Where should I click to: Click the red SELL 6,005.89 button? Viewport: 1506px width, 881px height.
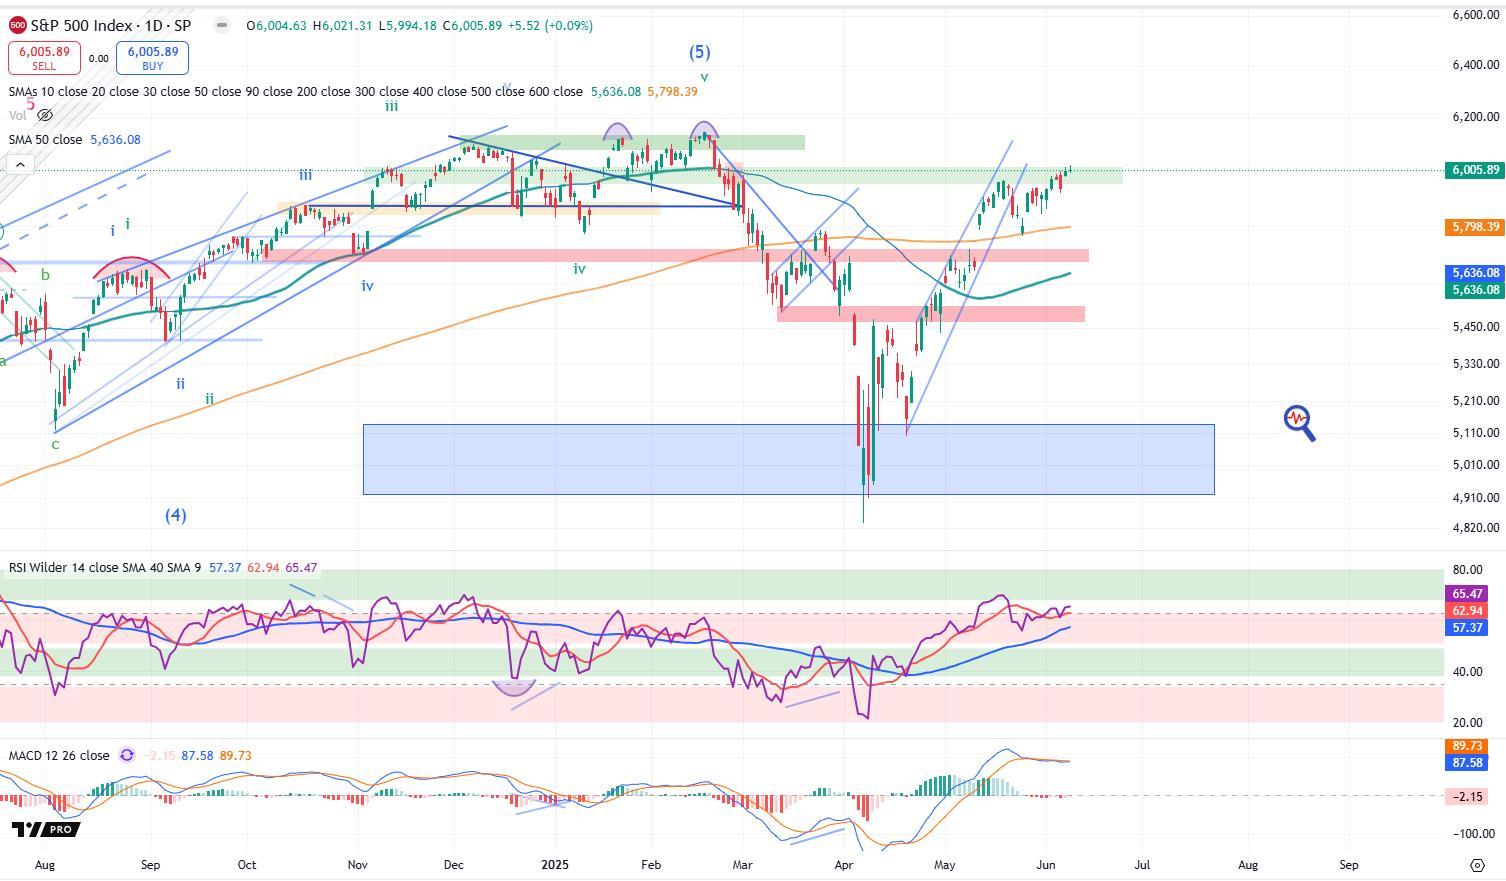[44, 58]
